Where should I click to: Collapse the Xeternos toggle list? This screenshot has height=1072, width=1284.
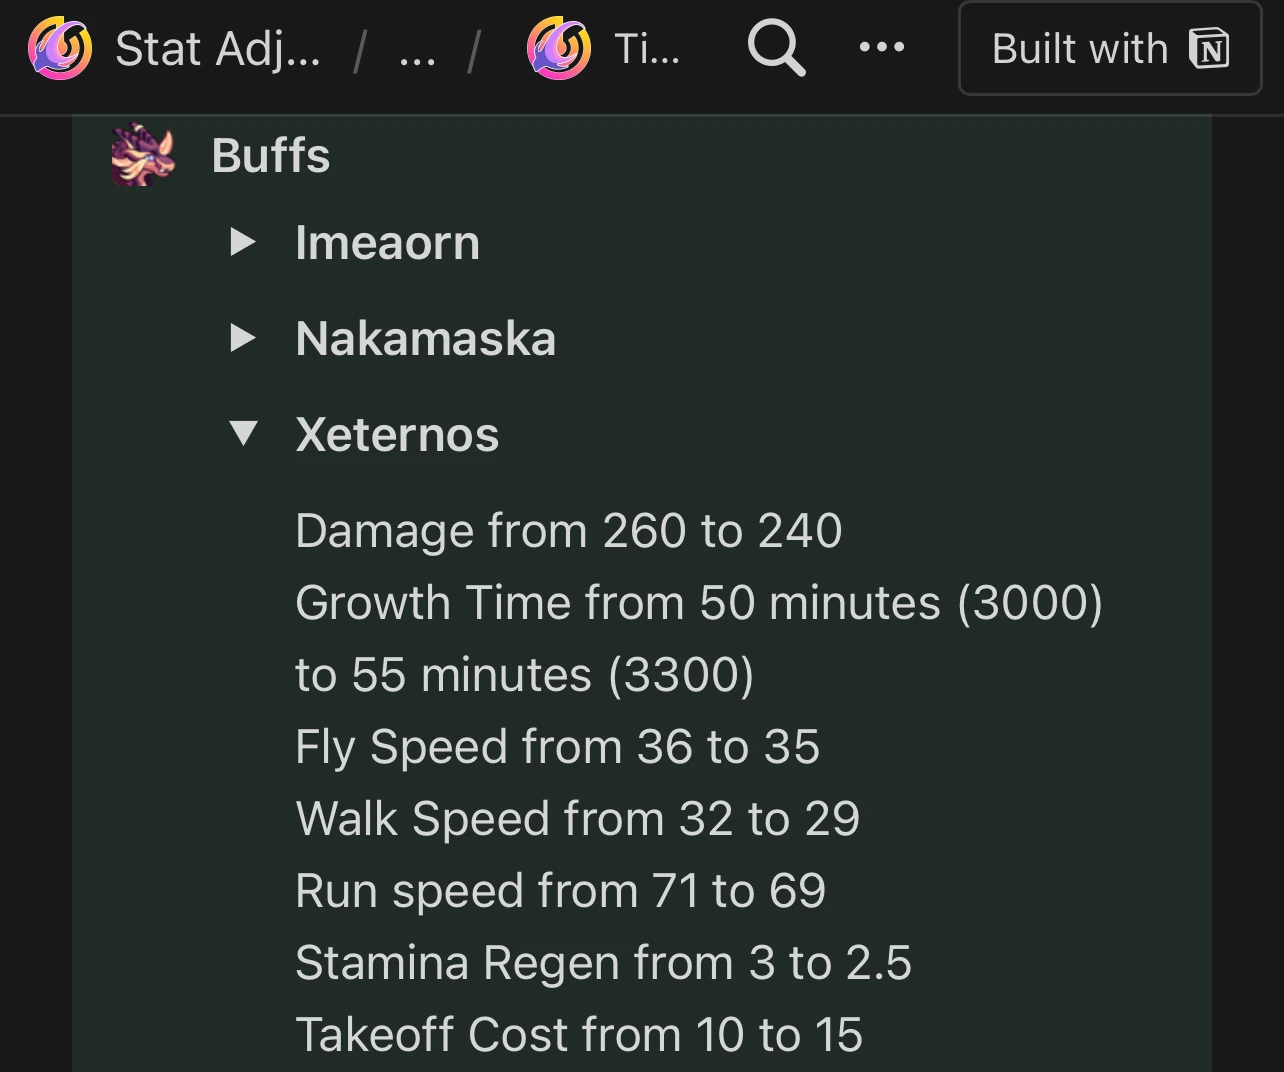[x=241, y=434]
